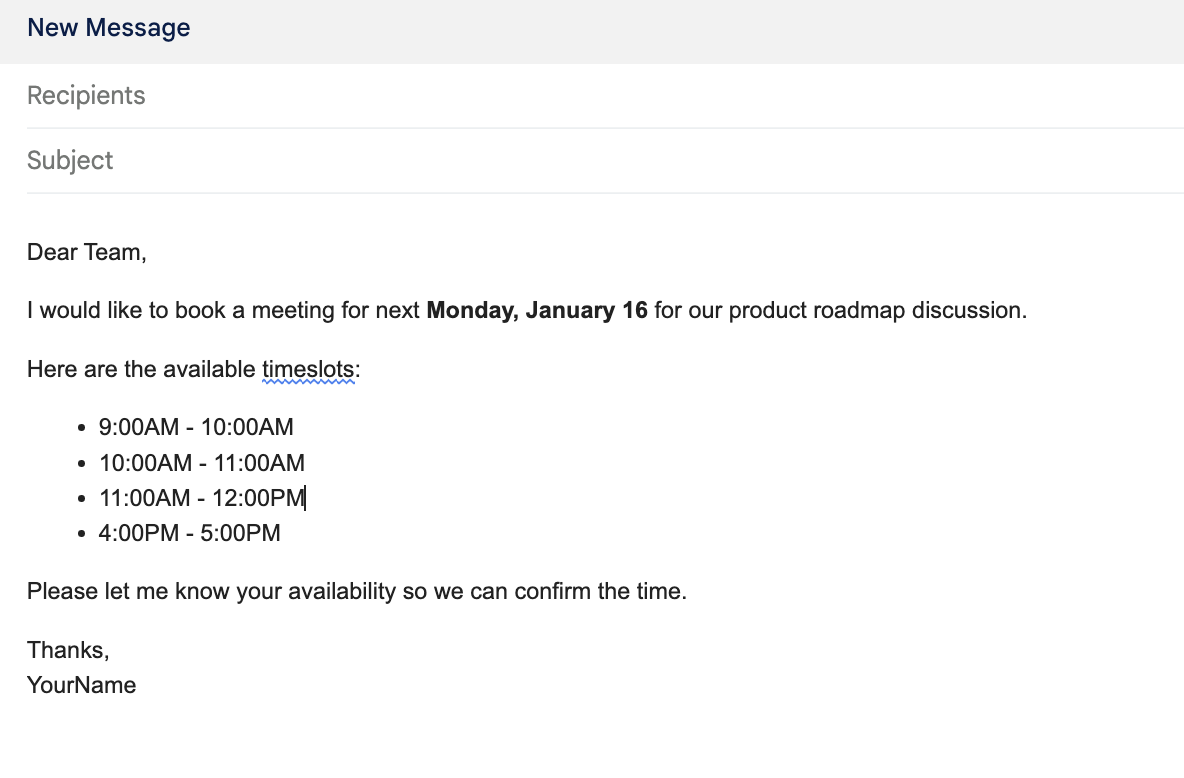Click the New Message title bar
Viewport: 1184px width, 778px height.
coord(108,28)
